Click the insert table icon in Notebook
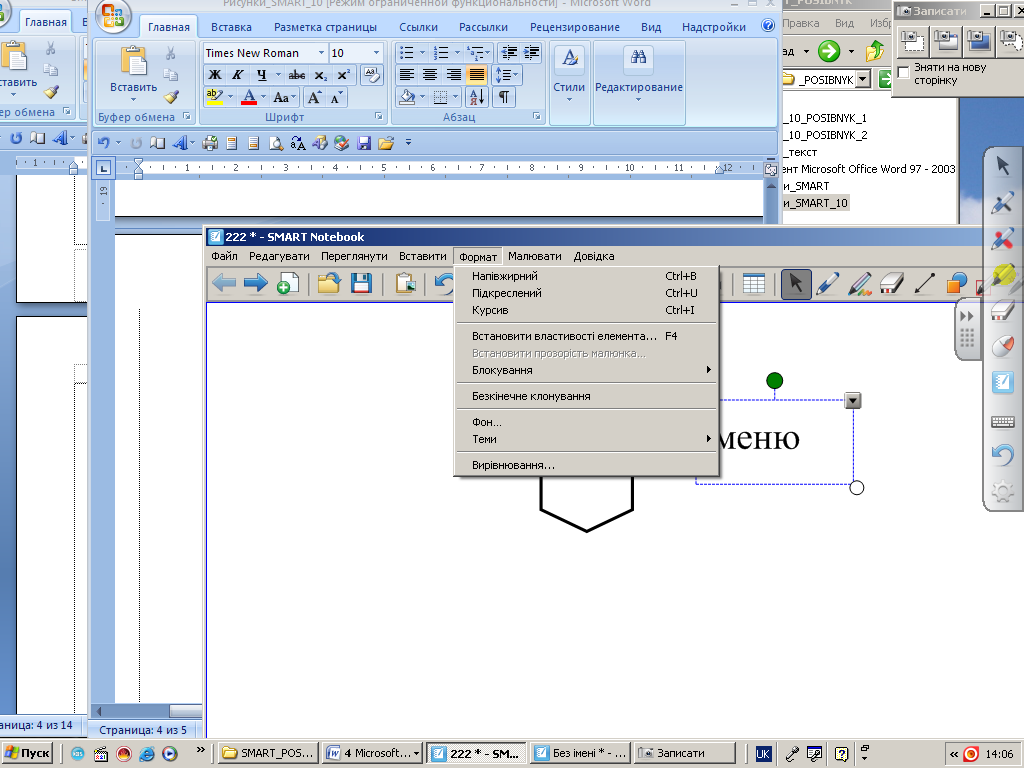This screenshot has width=1024, height=768. pos(754,284)
